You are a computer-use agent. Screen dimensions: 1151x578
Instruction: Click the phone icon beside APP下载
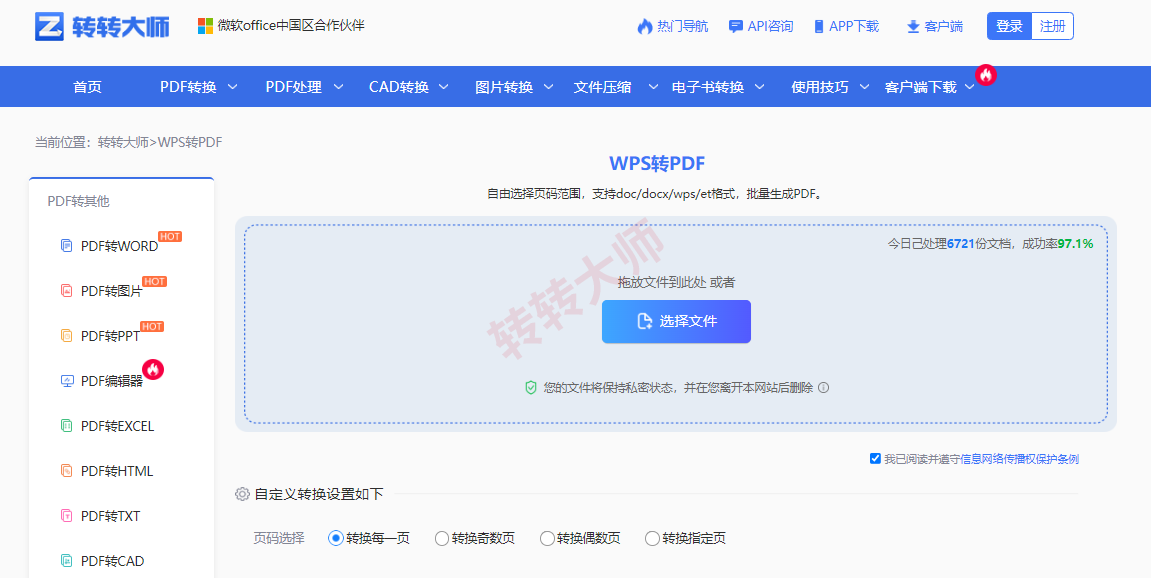coord(819,26)
